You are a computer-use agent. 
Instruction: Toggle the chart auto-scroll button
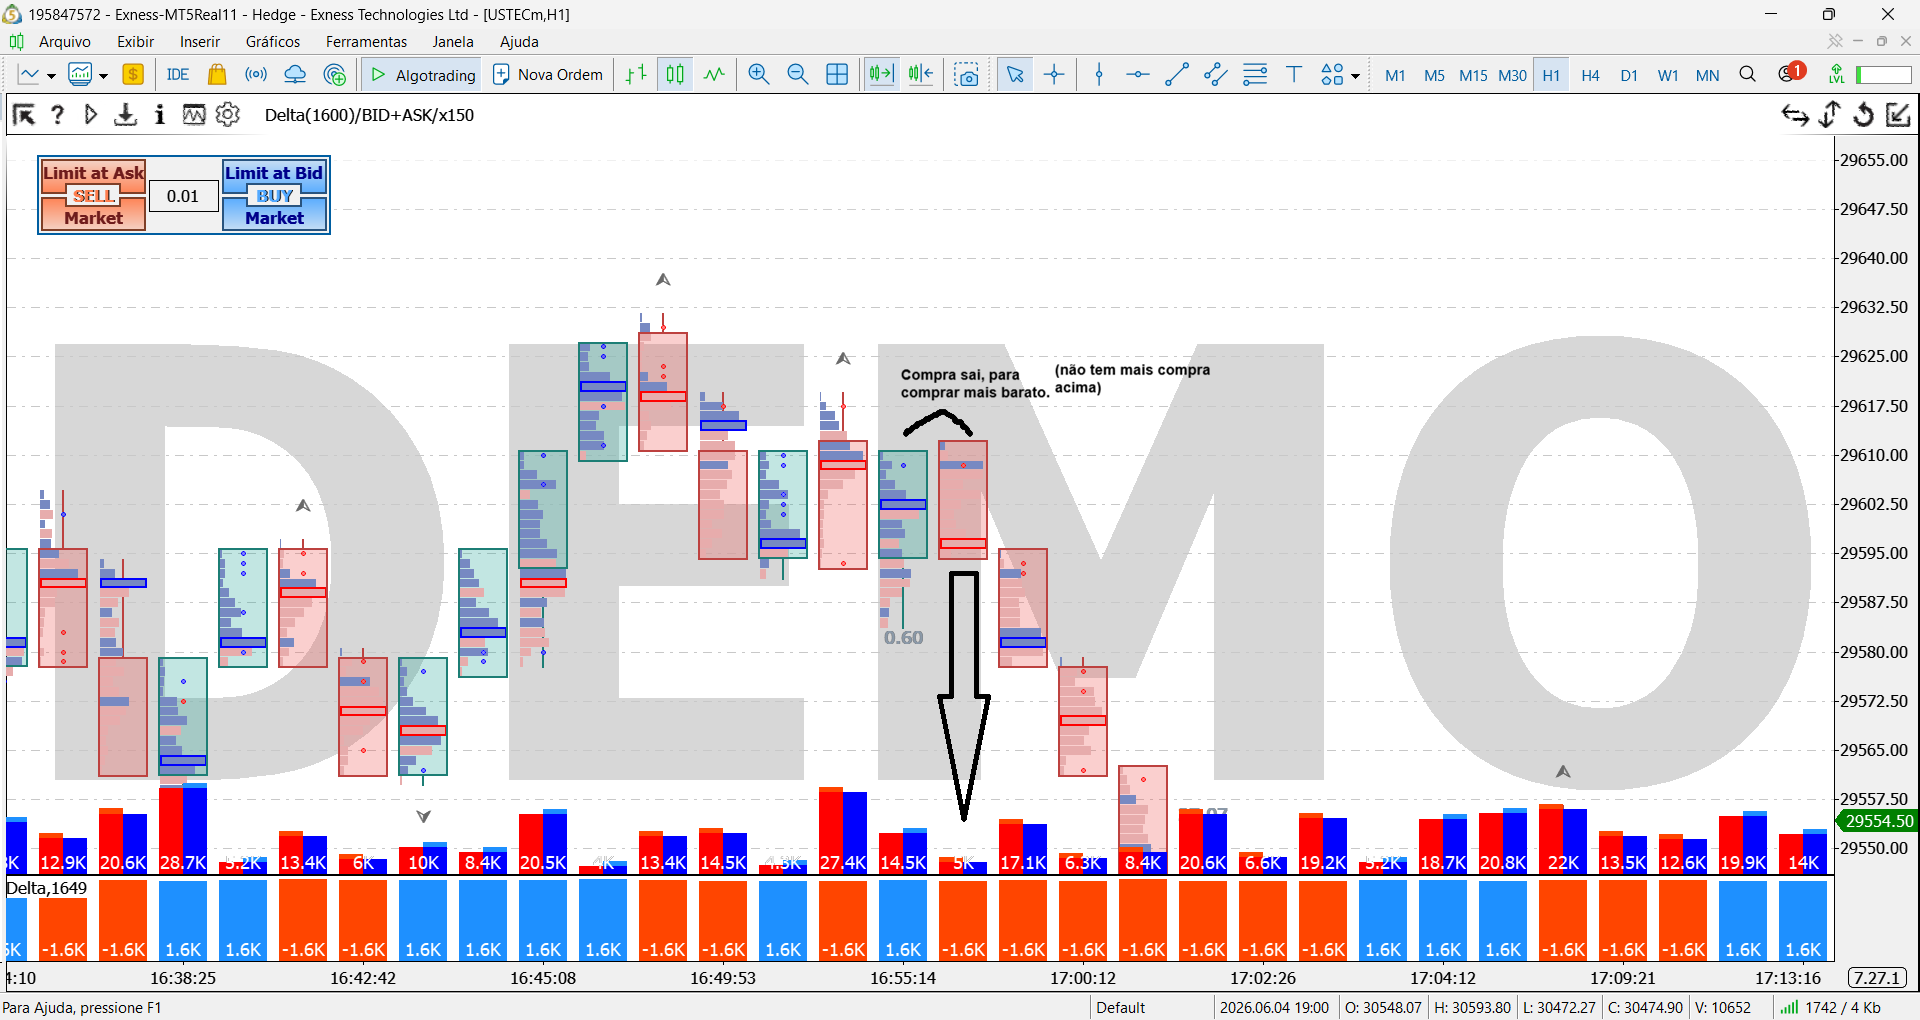coord(881,75)
